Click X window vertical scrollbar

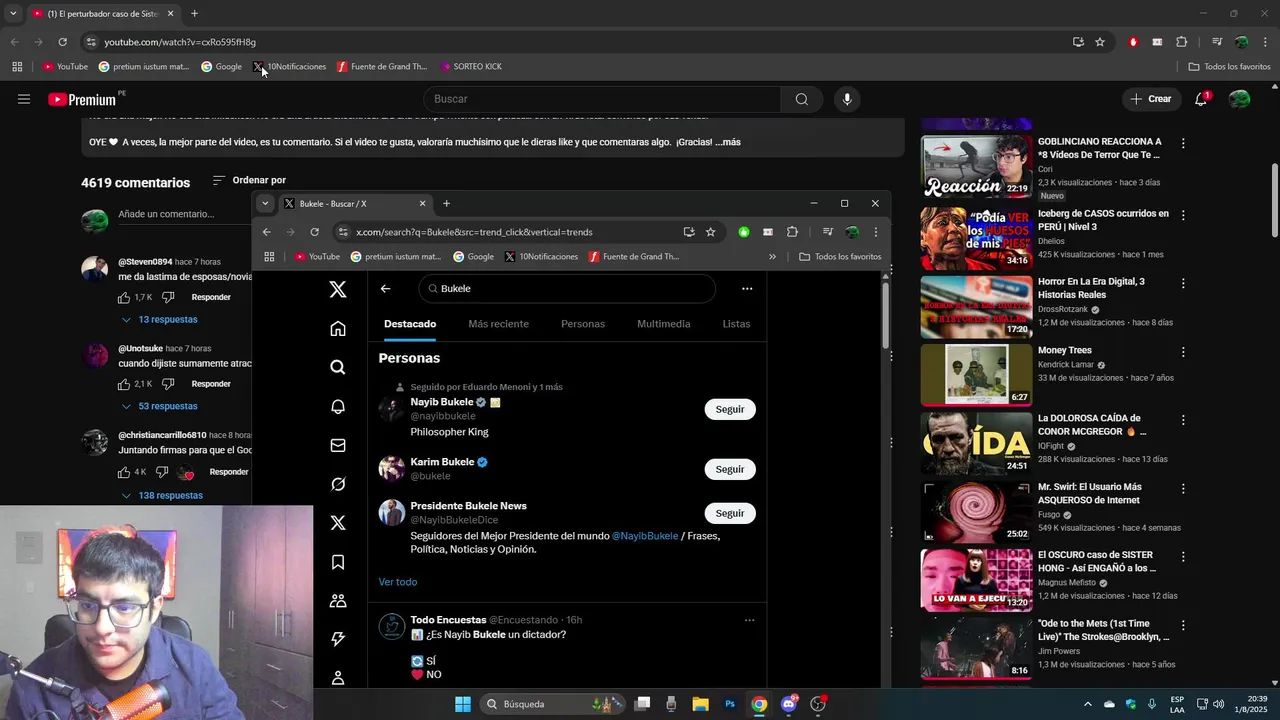click(886, 318)
